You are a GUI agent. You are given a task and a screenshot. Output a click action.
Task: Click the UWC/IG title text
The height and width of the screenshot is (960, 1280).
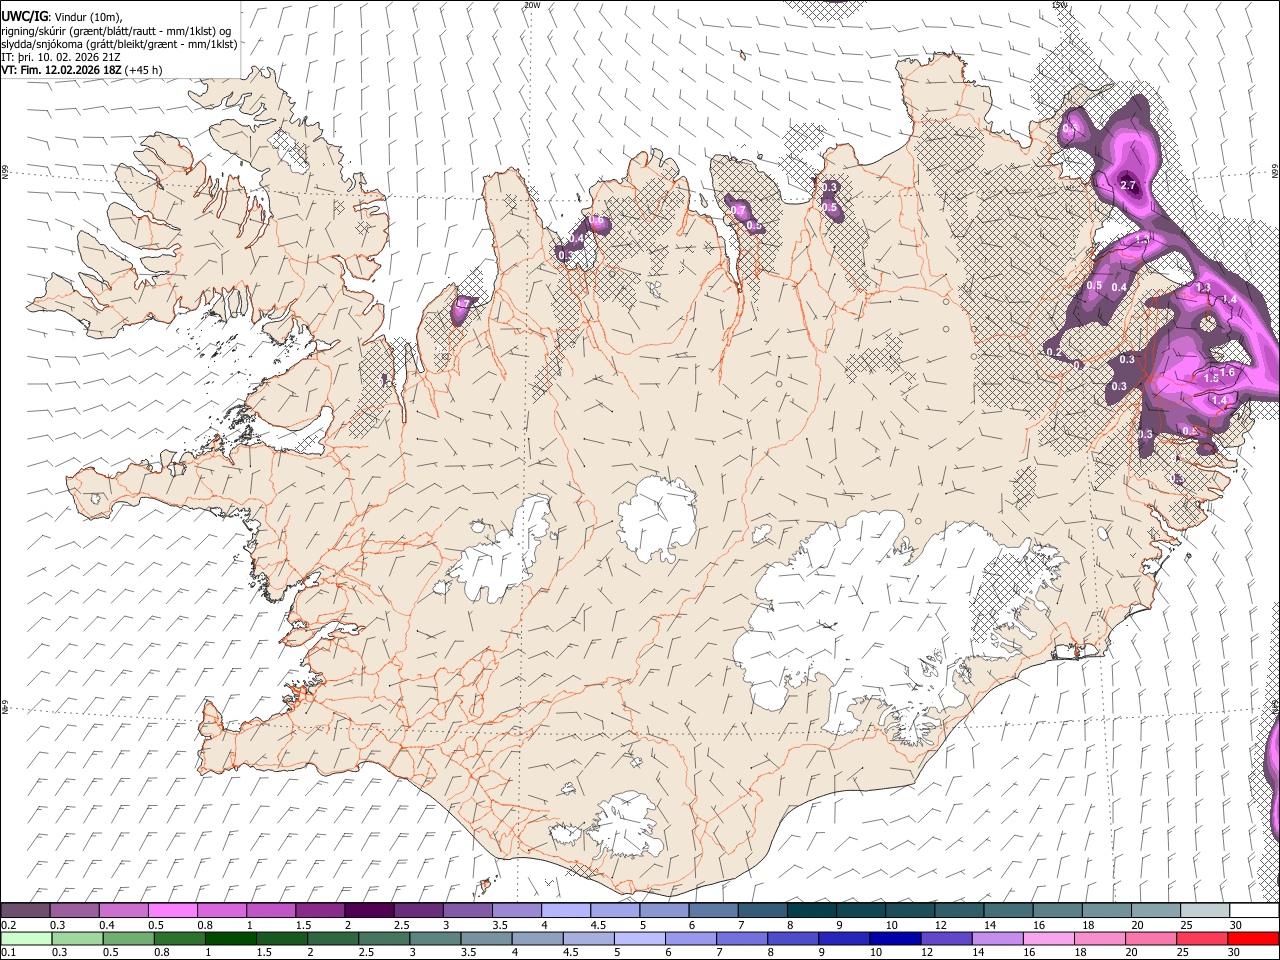pos(23,17)
